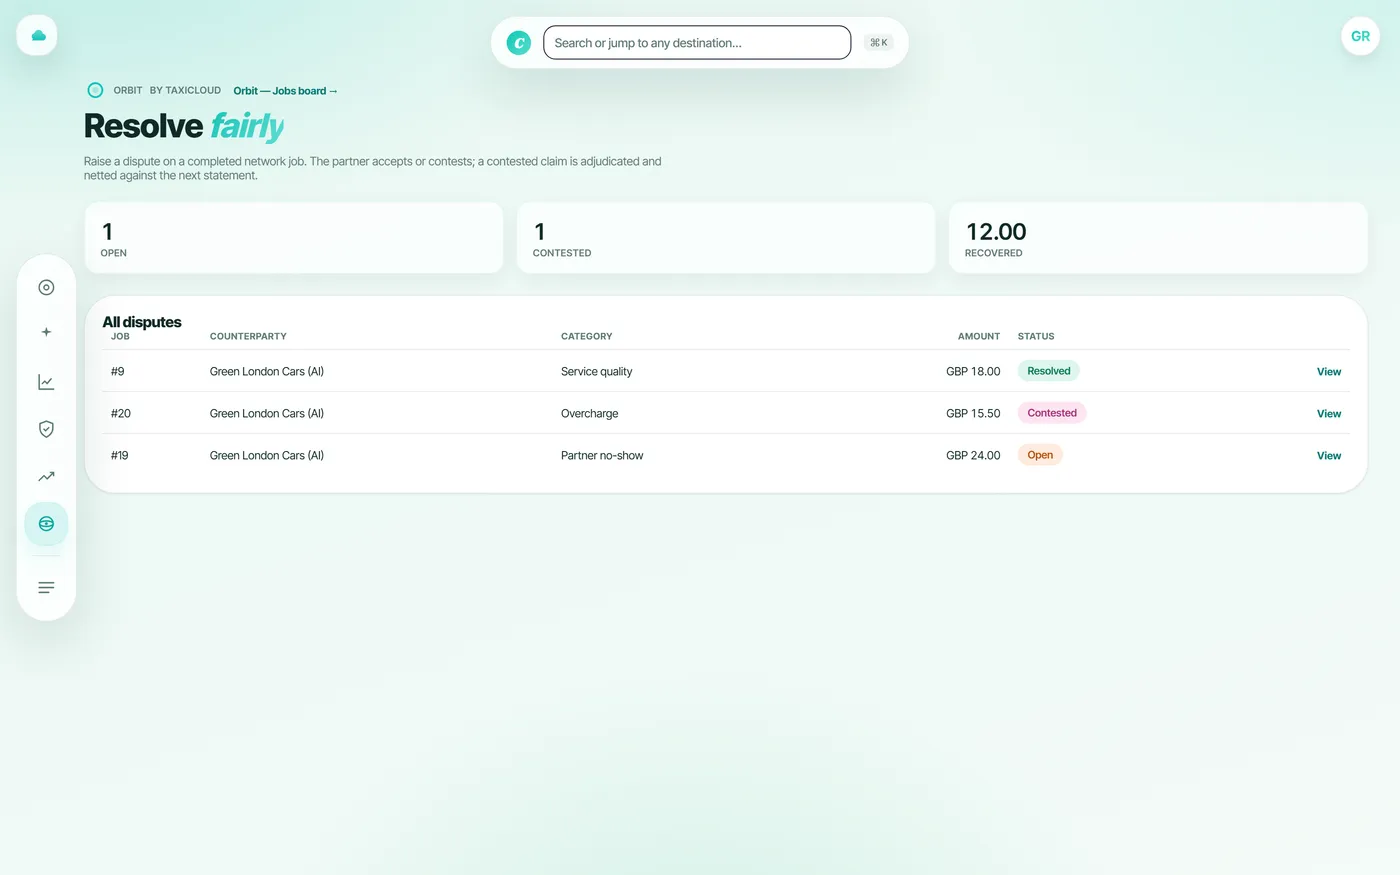Click the GBP 15.50 amount
1400x875 pixels.
coord(973,414)
